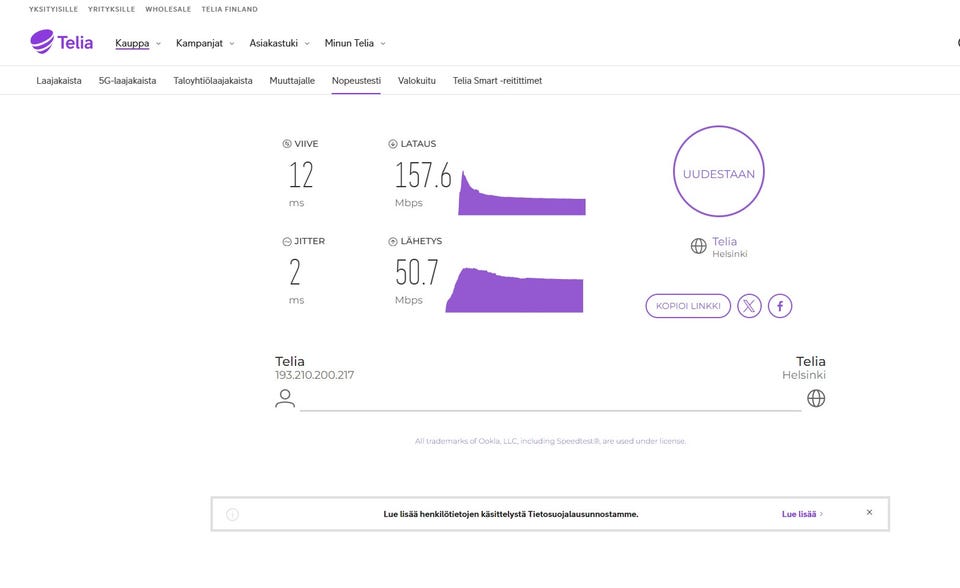Click the Telia server name link
Image resolution: width=960 pixels, height=588 pixels.
[x=724, y=241]
